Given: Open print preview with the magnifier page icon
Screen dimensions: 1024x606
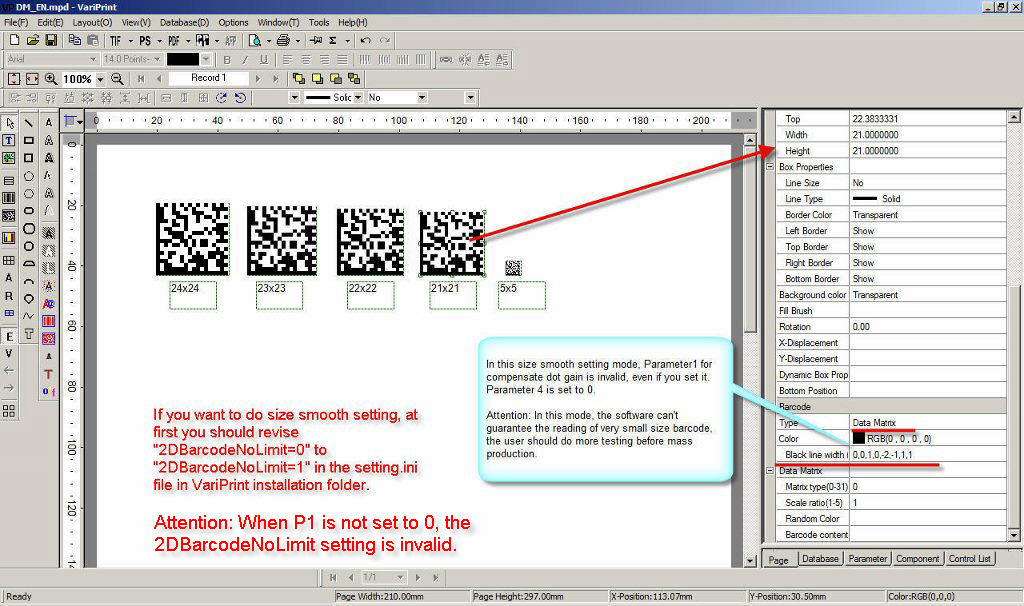Looking at the screenshot, I should coord(255,40).
